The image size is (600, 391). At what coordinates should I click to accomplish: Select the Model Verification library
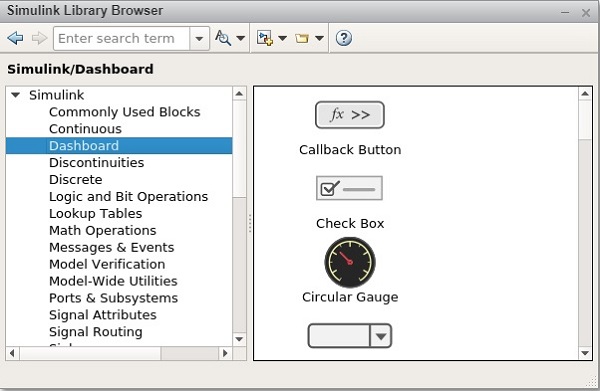coord(107,264)
